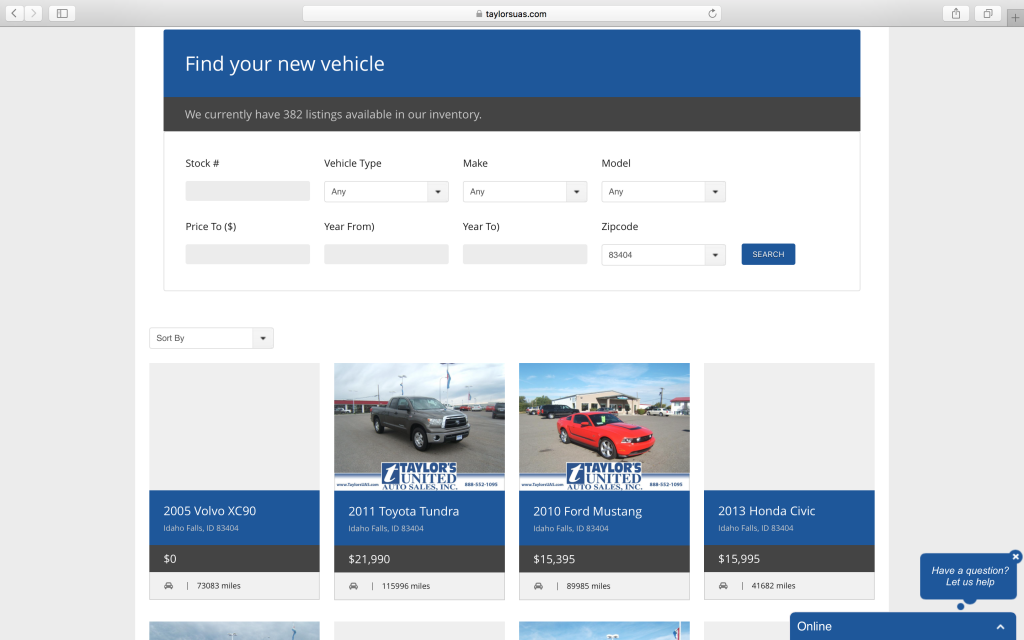Click the $0 price on Volvo XC90
The width and height of the screenshot is (1024, 640).
point(170,559)
